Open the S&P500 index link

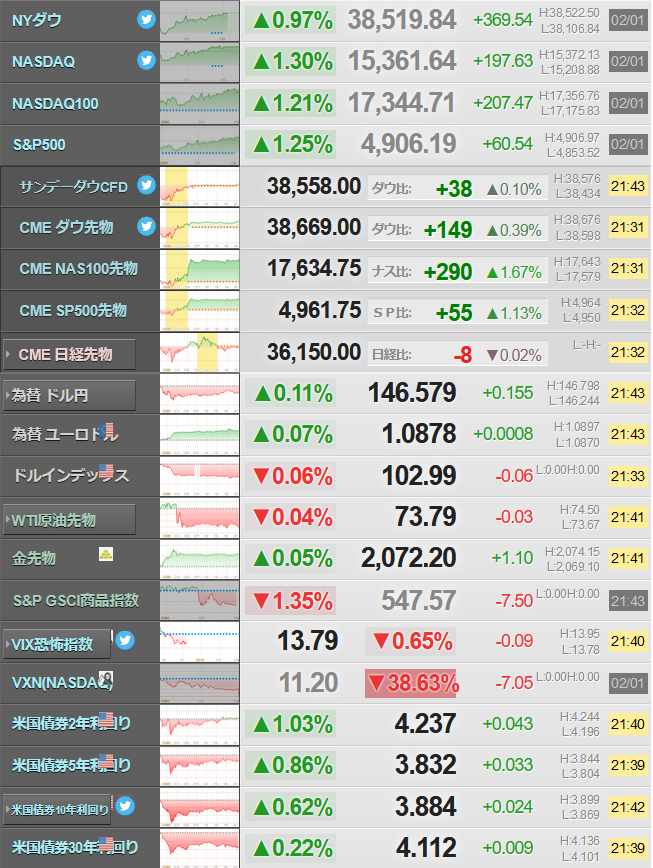pos(39,145)
